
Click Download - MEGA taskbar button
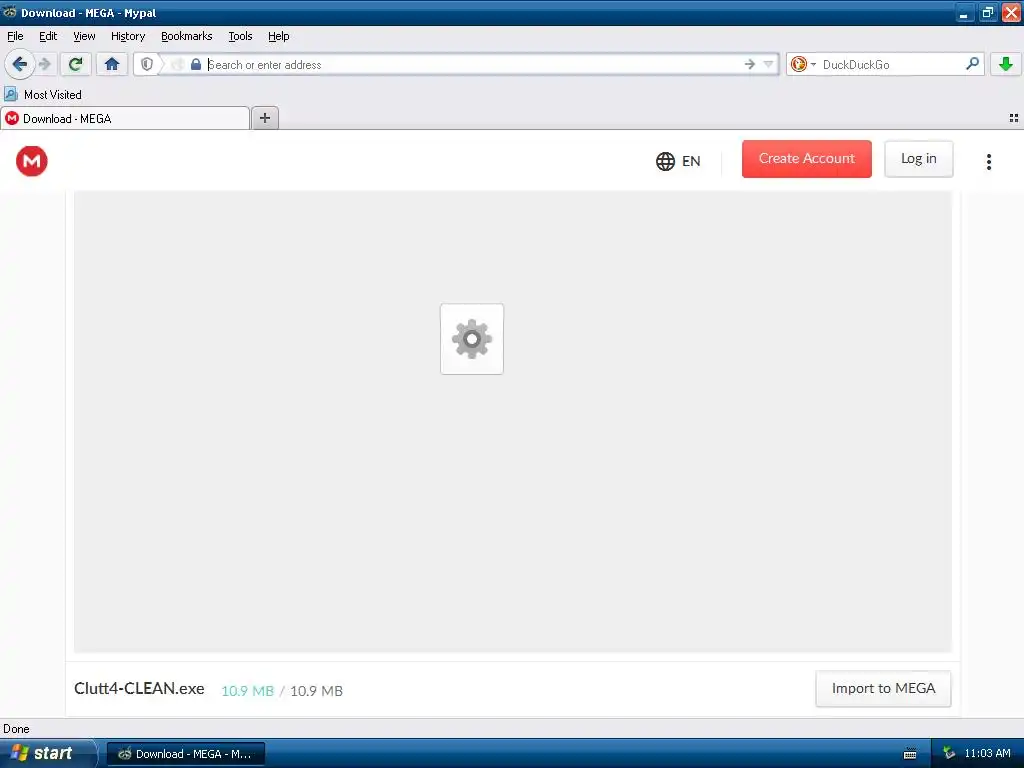click(x=185, y=754)
